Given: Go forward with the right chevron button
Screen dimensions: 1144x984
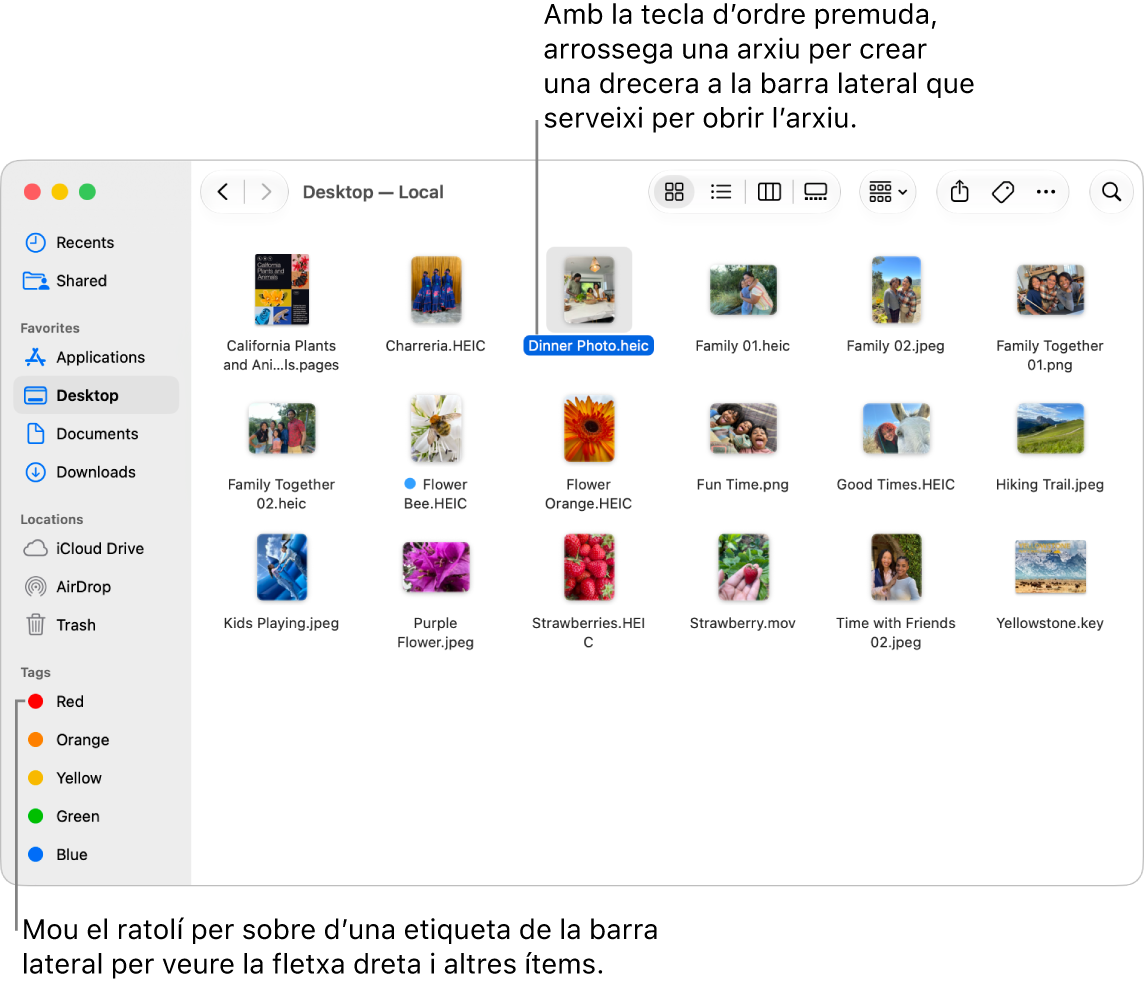Looking at the screenshot, I should click(x=266, y=192).
